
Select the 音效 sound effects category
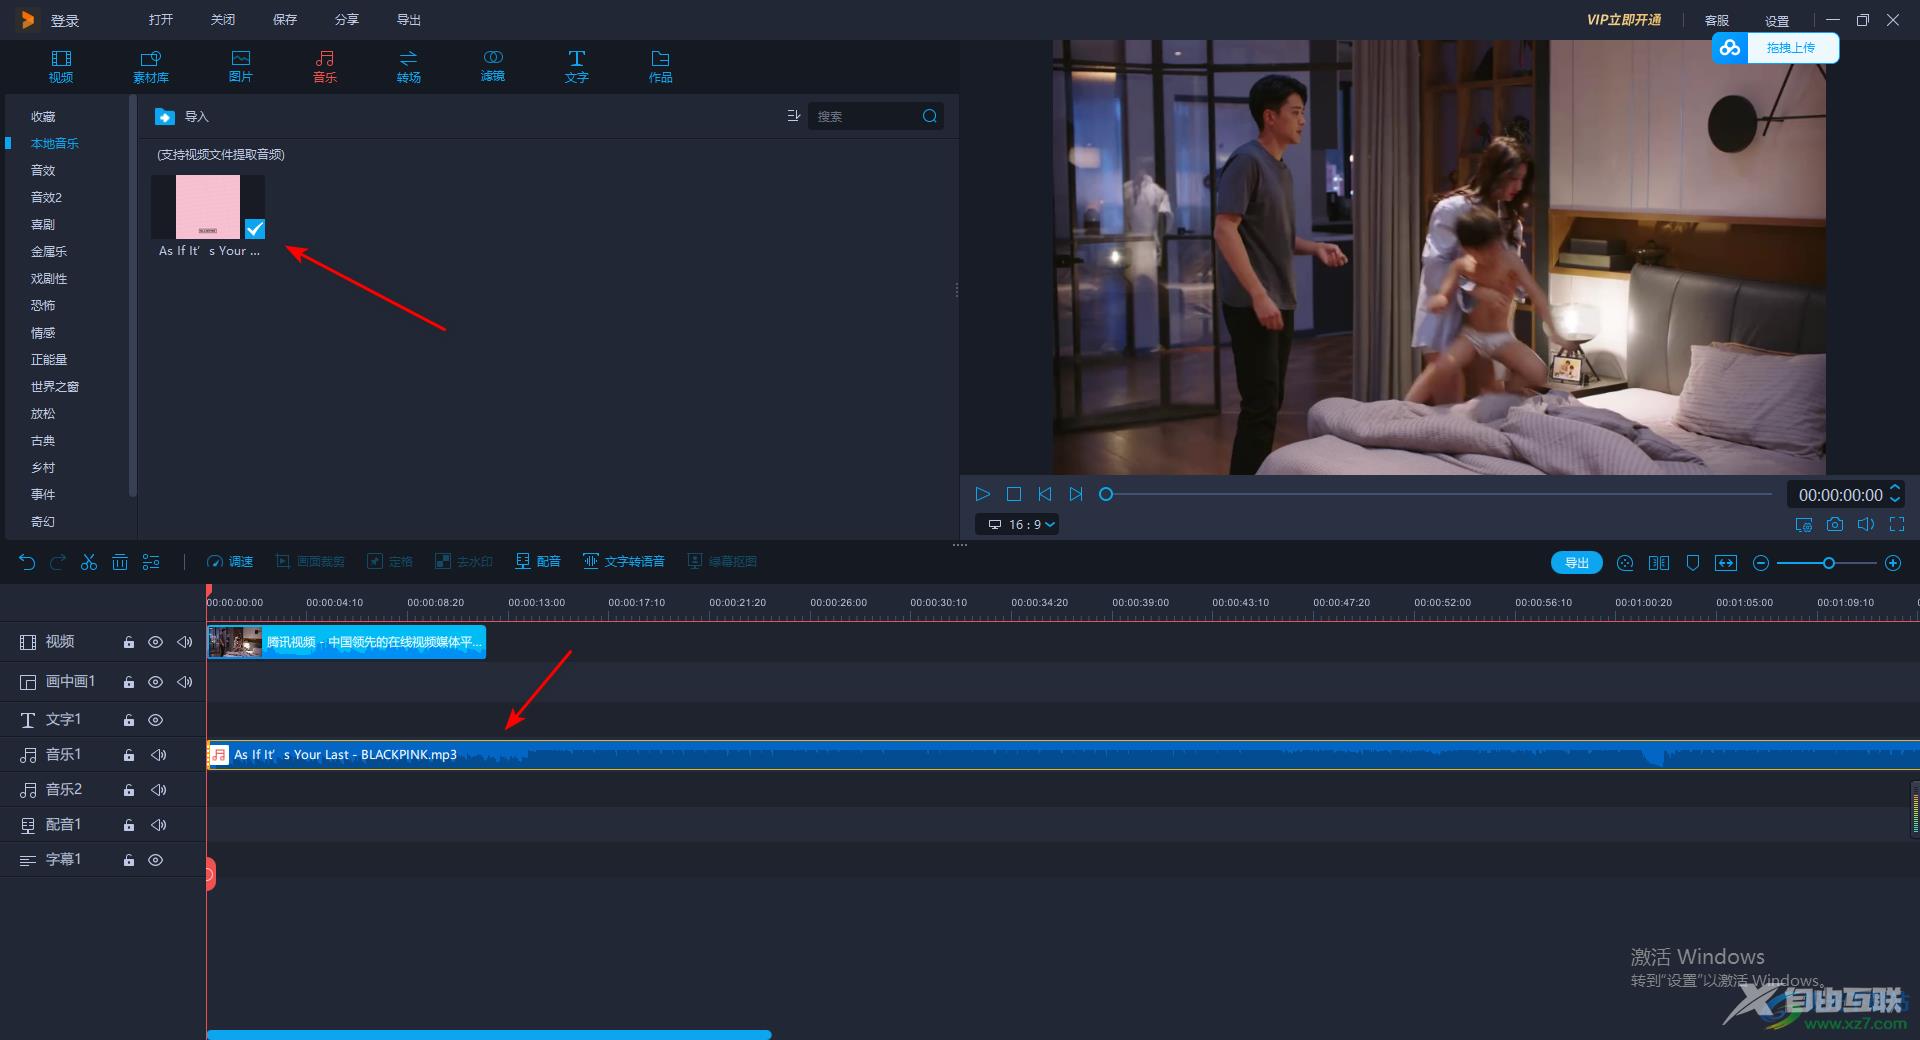tap(43, 171)
